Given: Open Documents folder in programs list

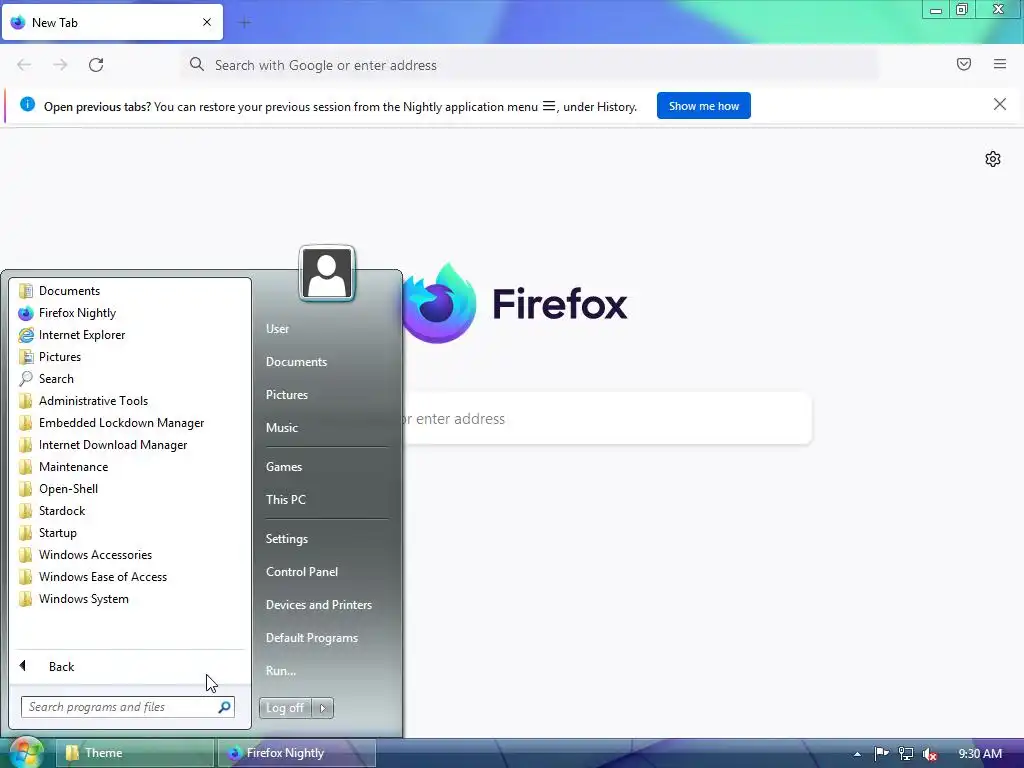Looking at the screenshot, I should (x=130, y=291).
